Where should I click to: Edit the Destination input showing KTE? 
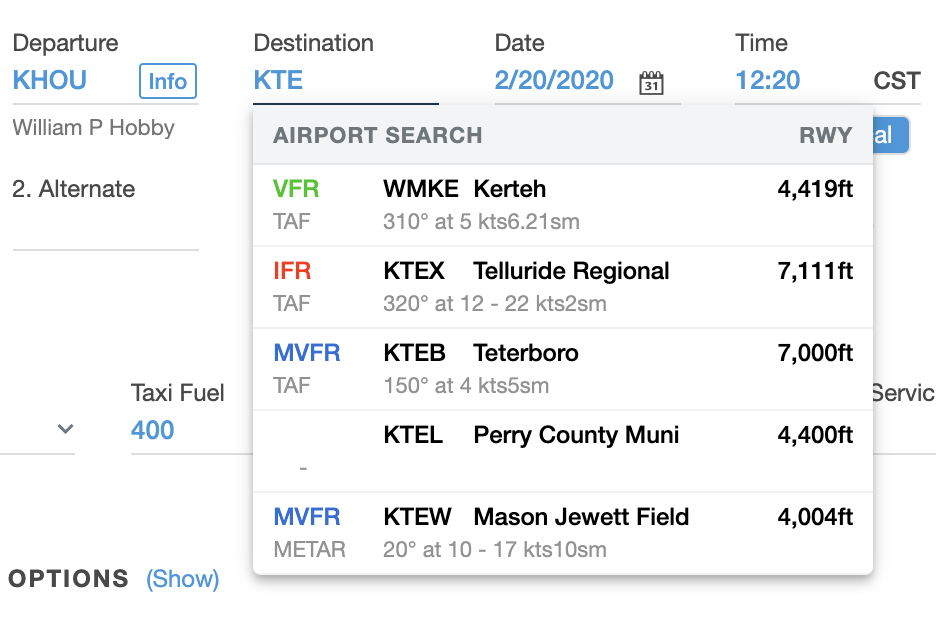point(278,81)
